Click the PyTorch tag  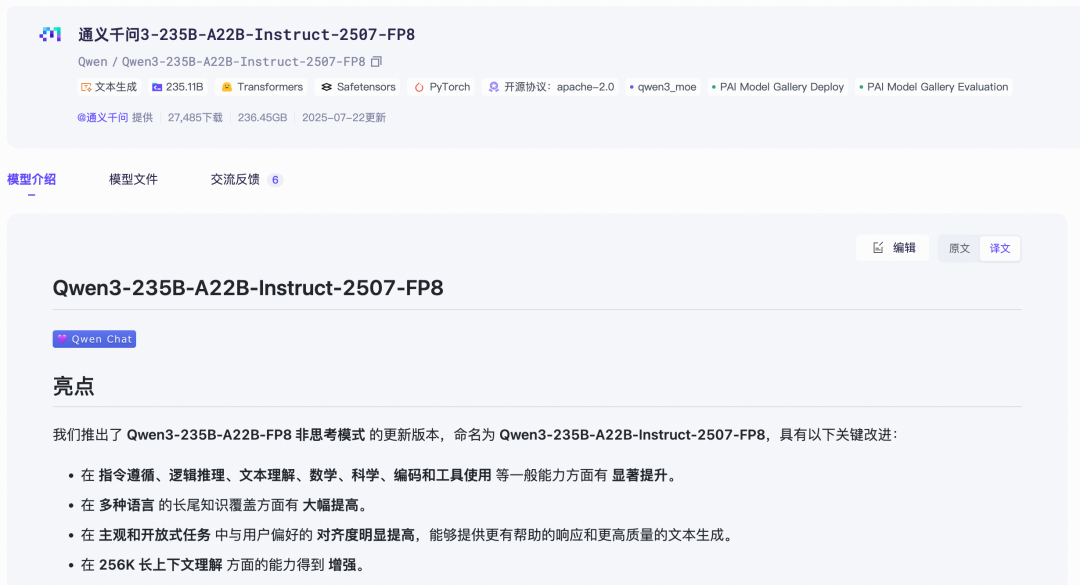442,87
